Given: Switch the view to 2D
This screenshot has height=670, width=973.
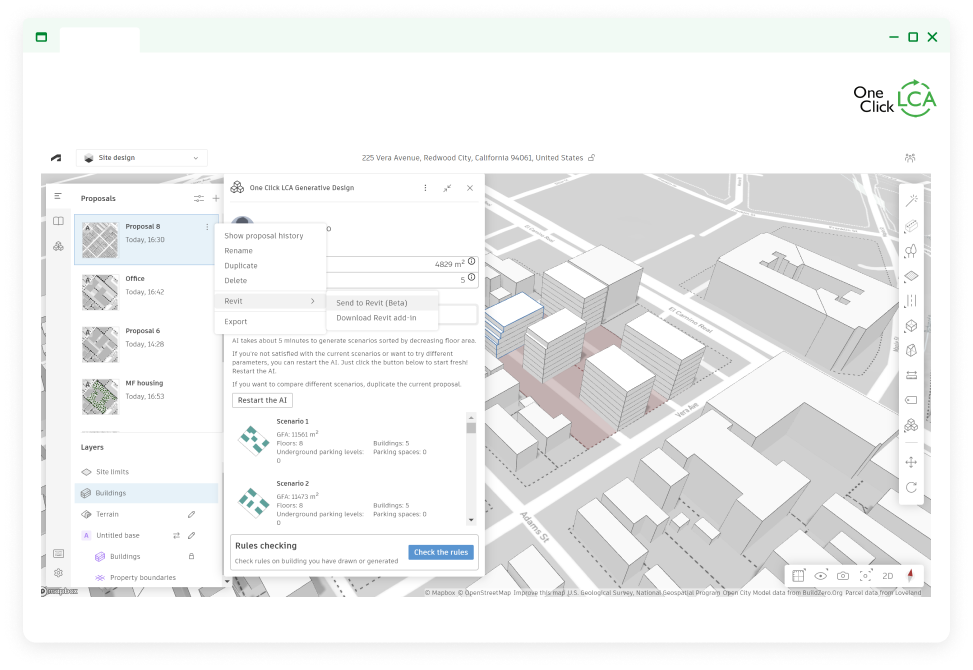Looking at the screenshot, I should pos(888,576).
